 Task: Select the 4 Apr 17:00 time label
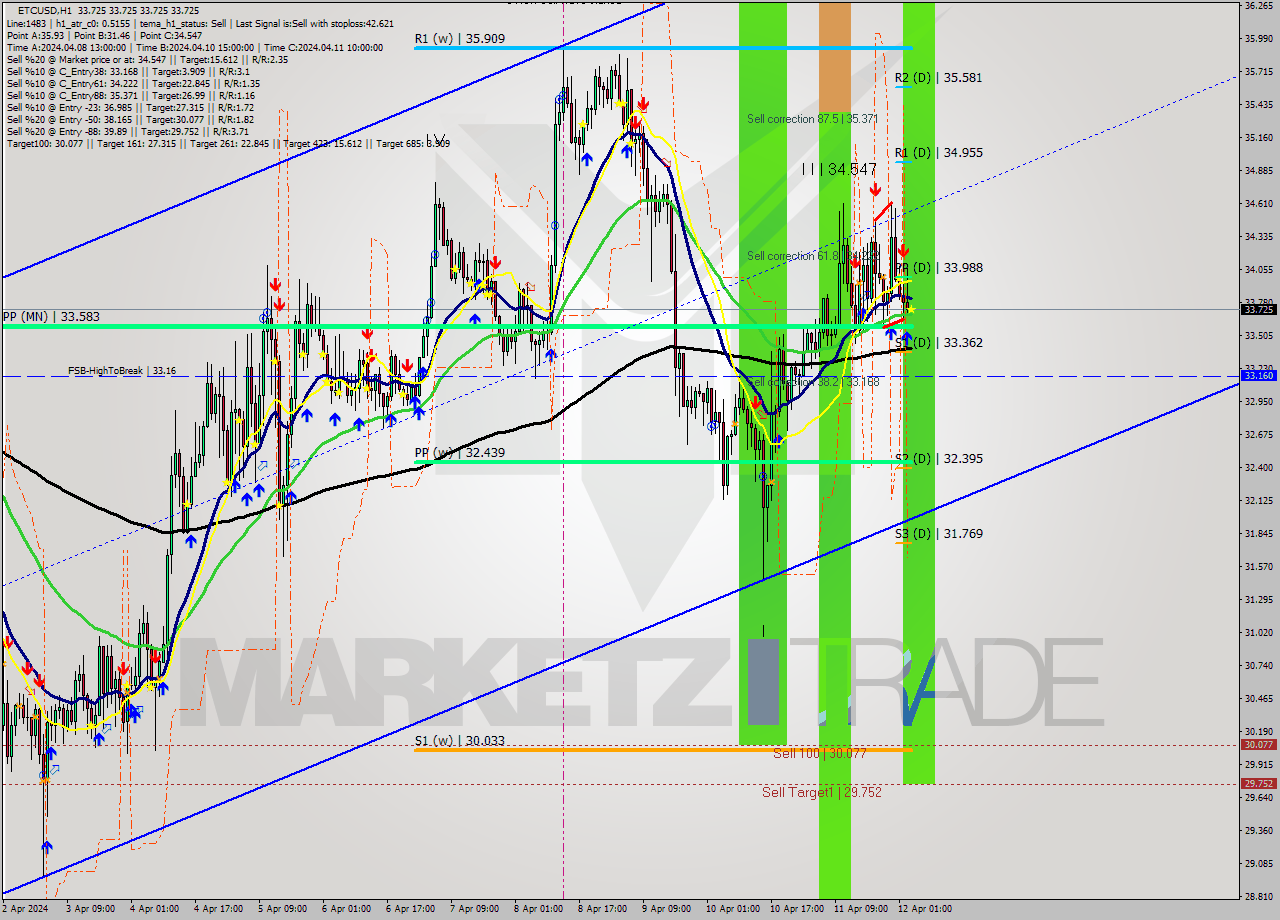click(x=218, y=909)
